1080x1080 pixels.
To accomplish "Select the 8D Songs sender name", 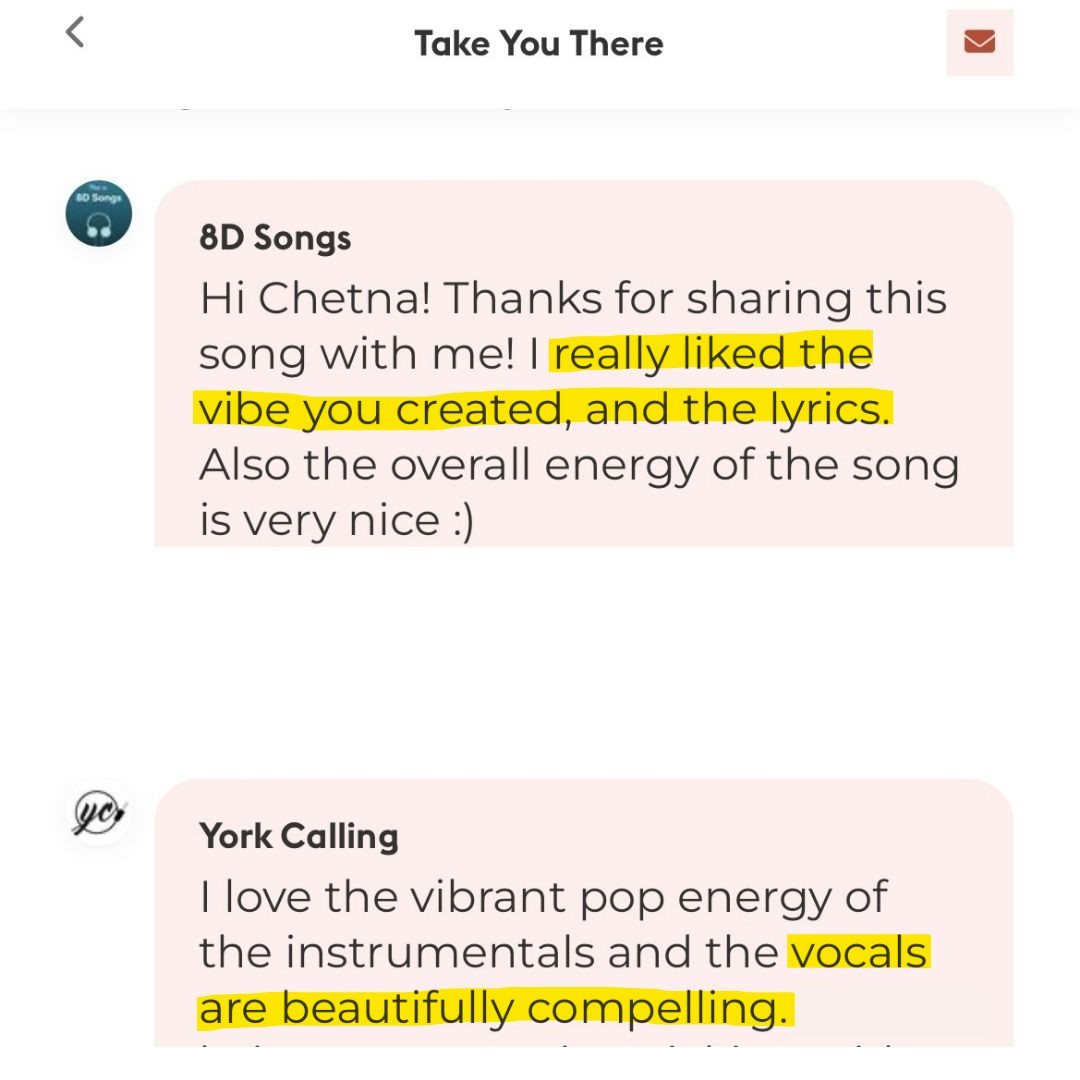I will [275, 238].
